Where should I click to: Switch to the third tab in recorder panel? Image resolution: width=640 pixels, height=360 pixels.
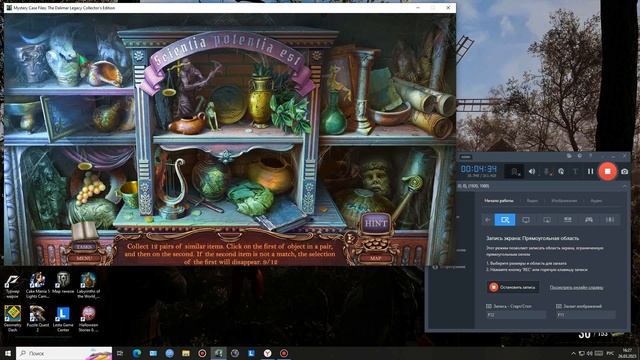click(564, 201)
